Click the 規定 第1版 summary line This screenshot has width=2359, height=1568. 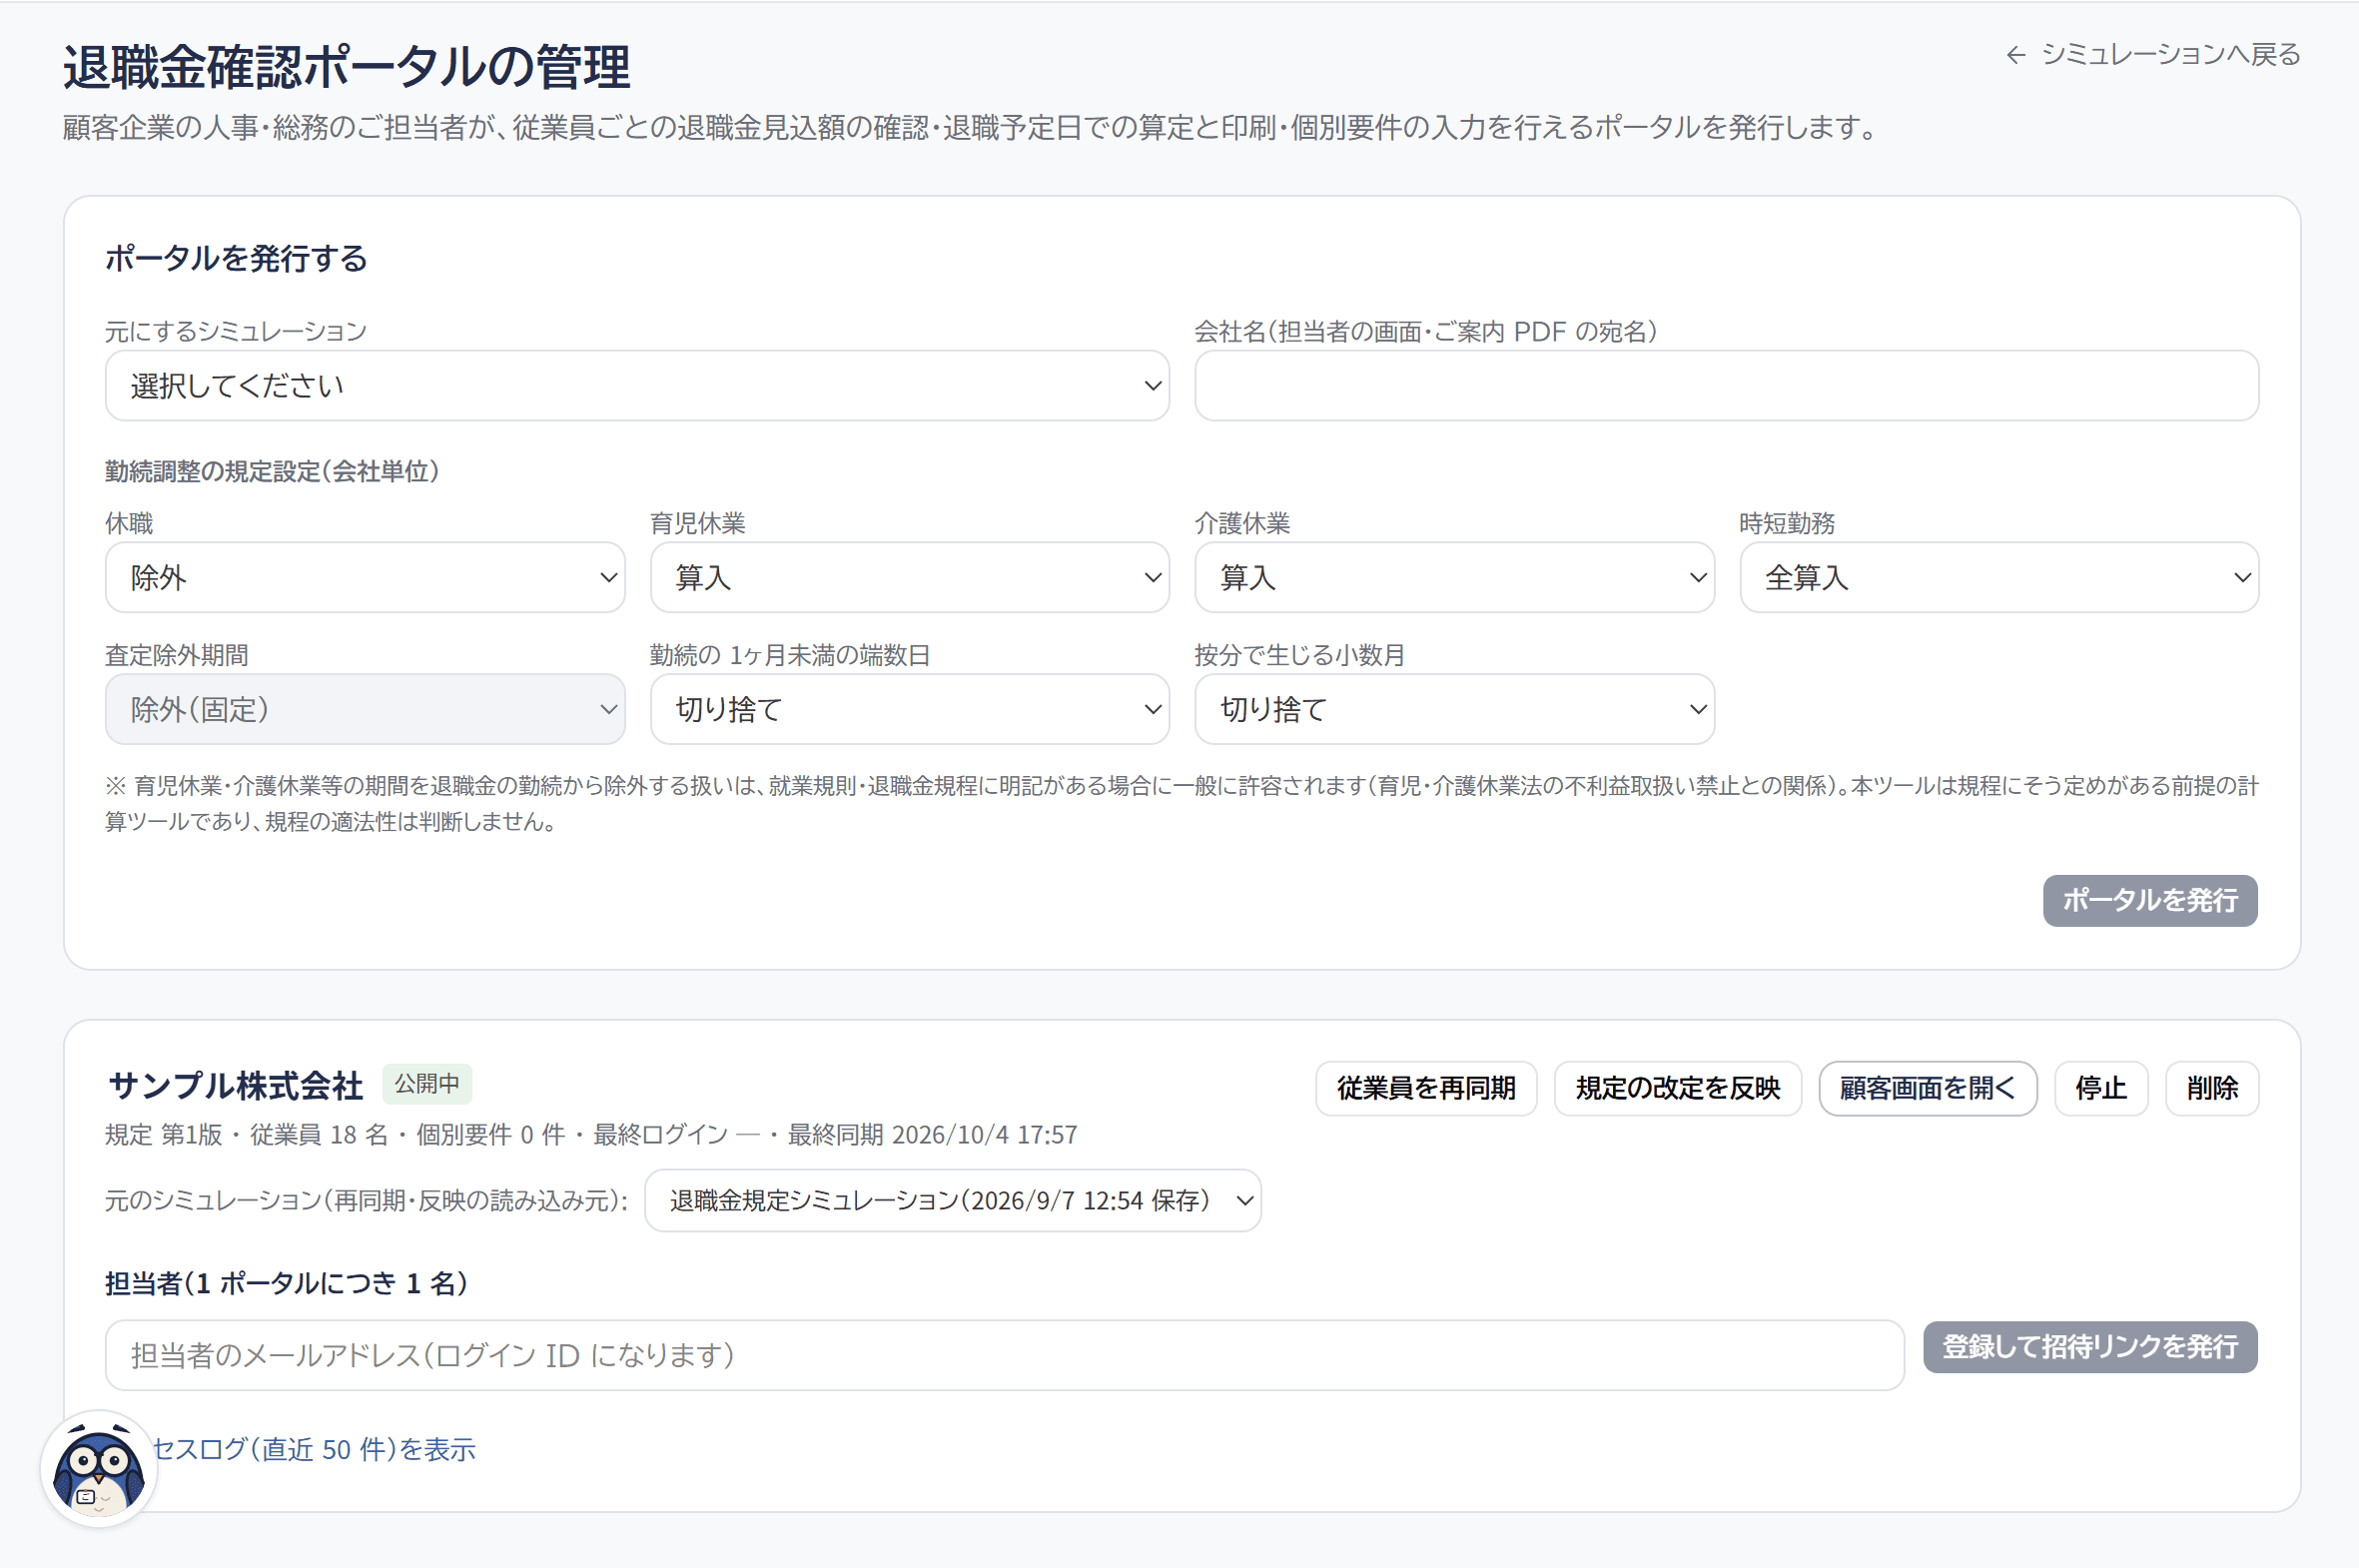tap(591, 1135)
